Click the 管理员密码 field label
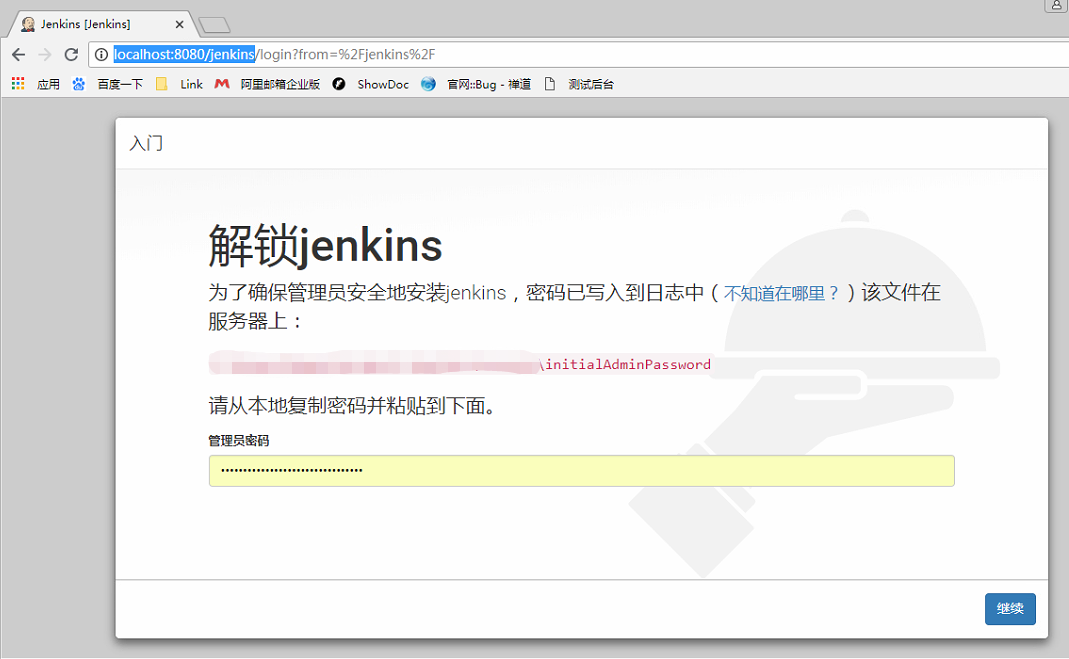This screenshot has height=659, width=1069. coord(239,441)
